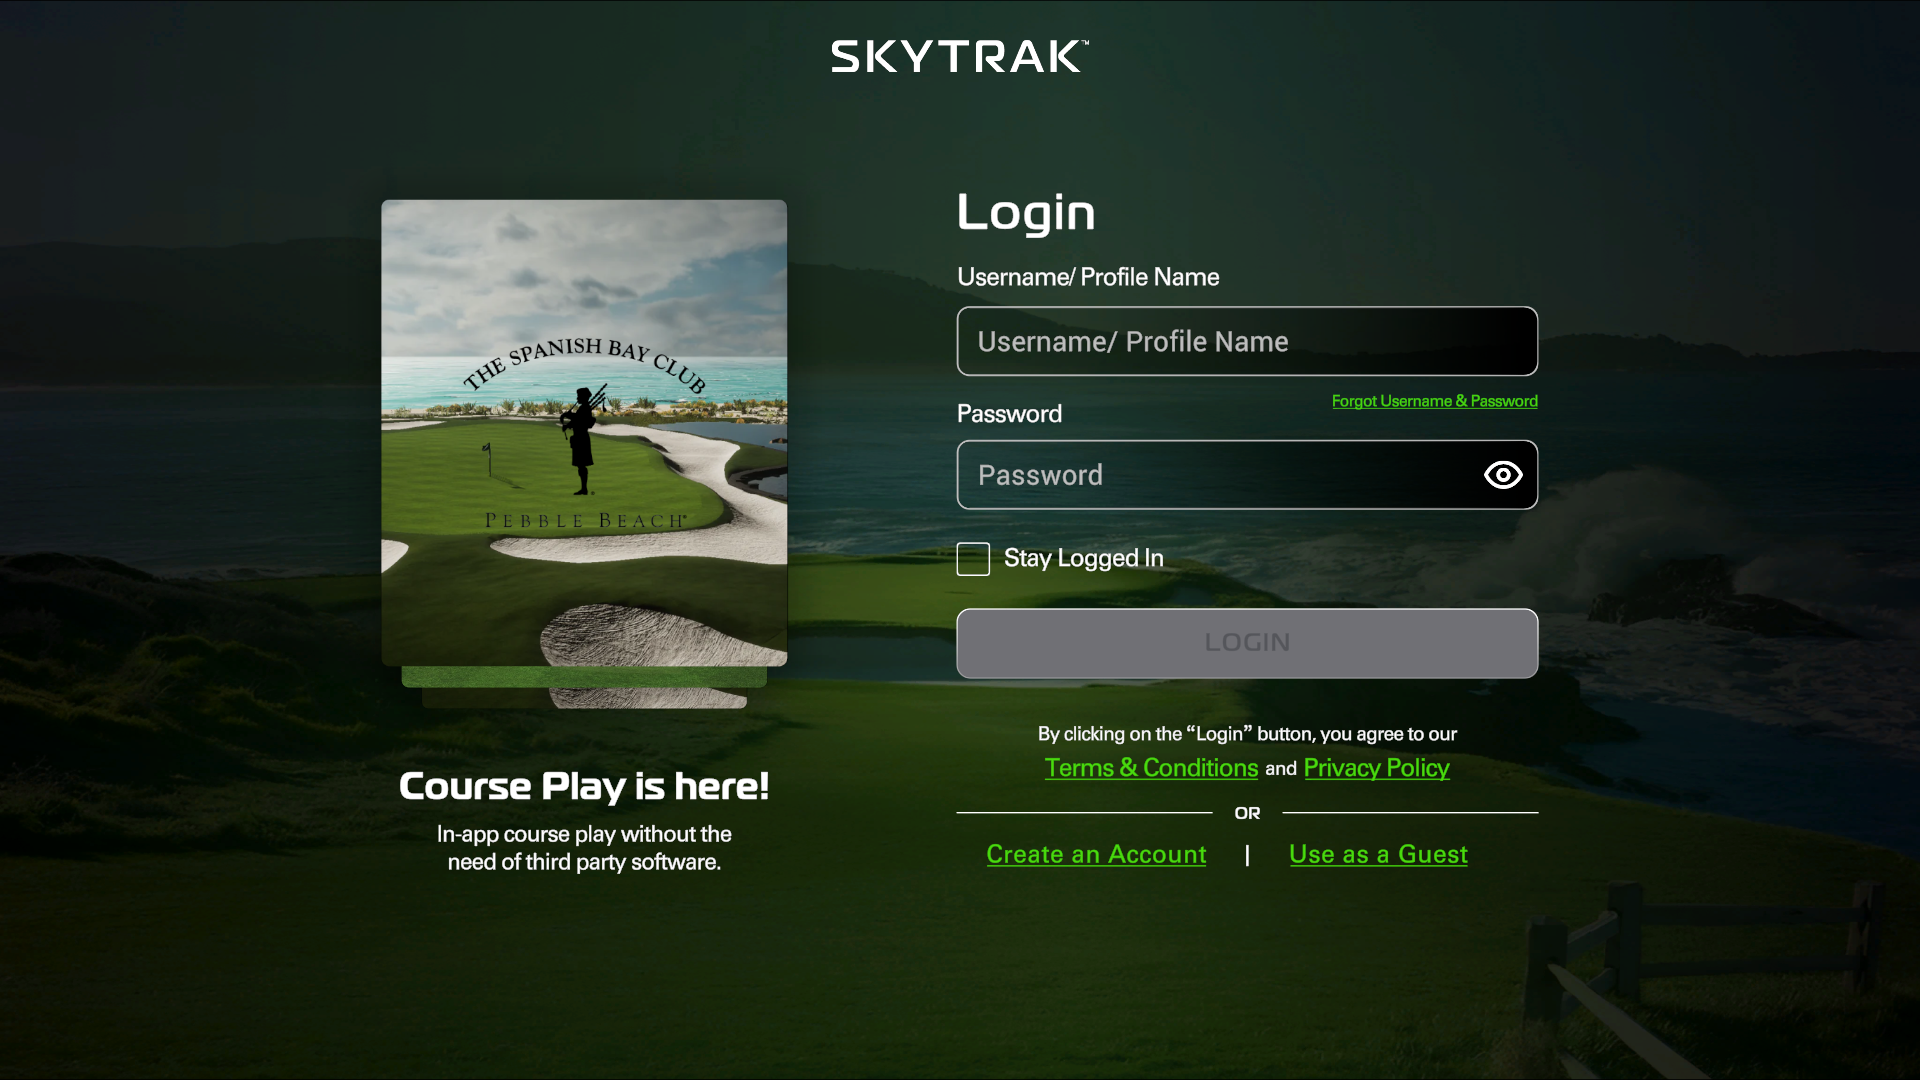Check the box next to Stay Logged In

click(972, 559)
